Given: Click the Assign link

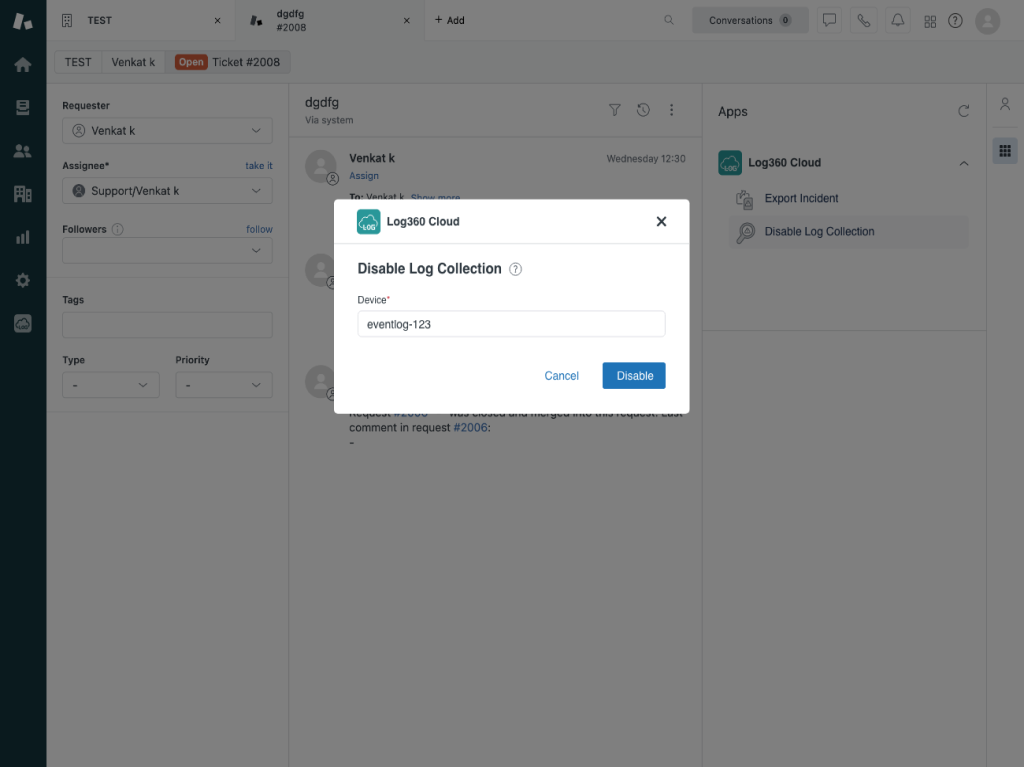Looking at the screenshot, I should 364,176.
